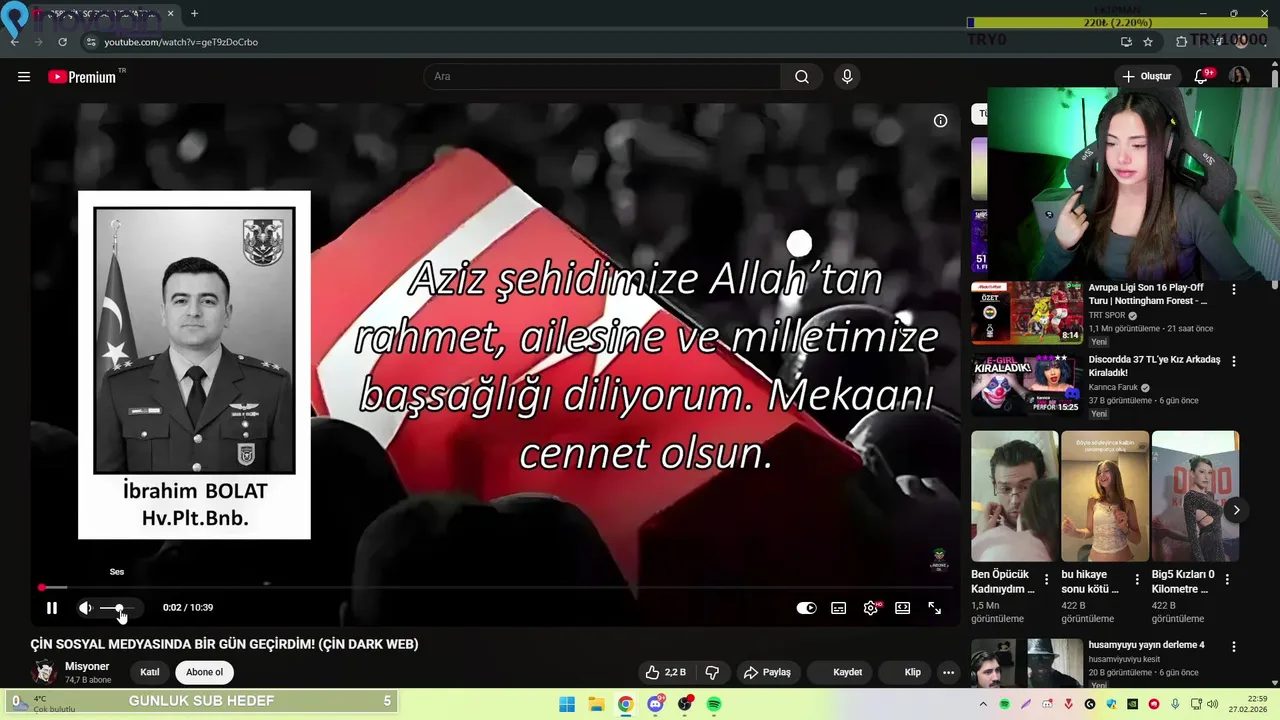The width and height of the screenshot is (1280, 720).
Task: Go back in browser history
Action: click(x=14, y=42)
